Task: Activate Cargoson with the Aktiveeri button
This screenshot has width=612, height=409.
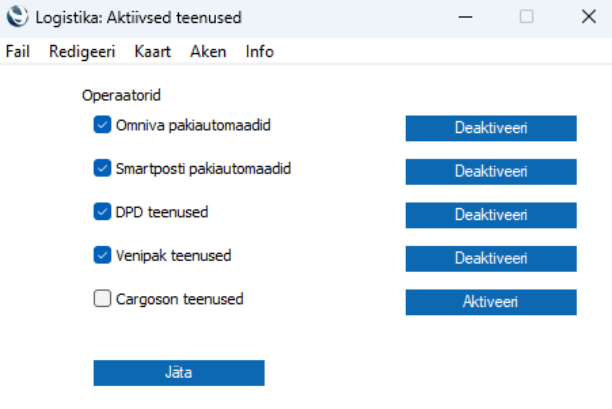Action: (x=491, y=302)
